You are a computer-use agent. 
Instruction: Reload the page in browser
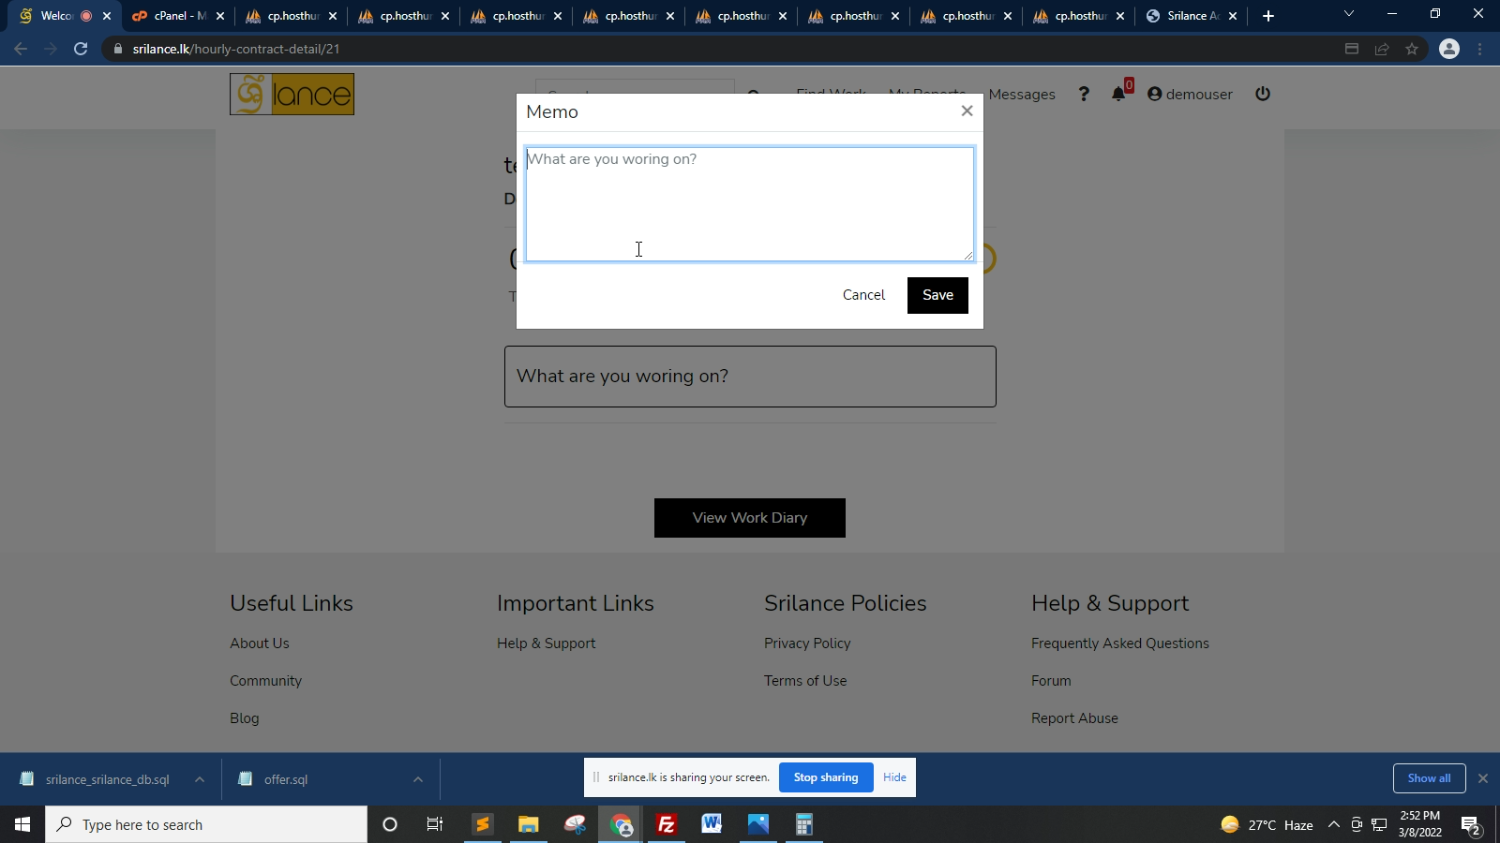click(x=81, y=49)
